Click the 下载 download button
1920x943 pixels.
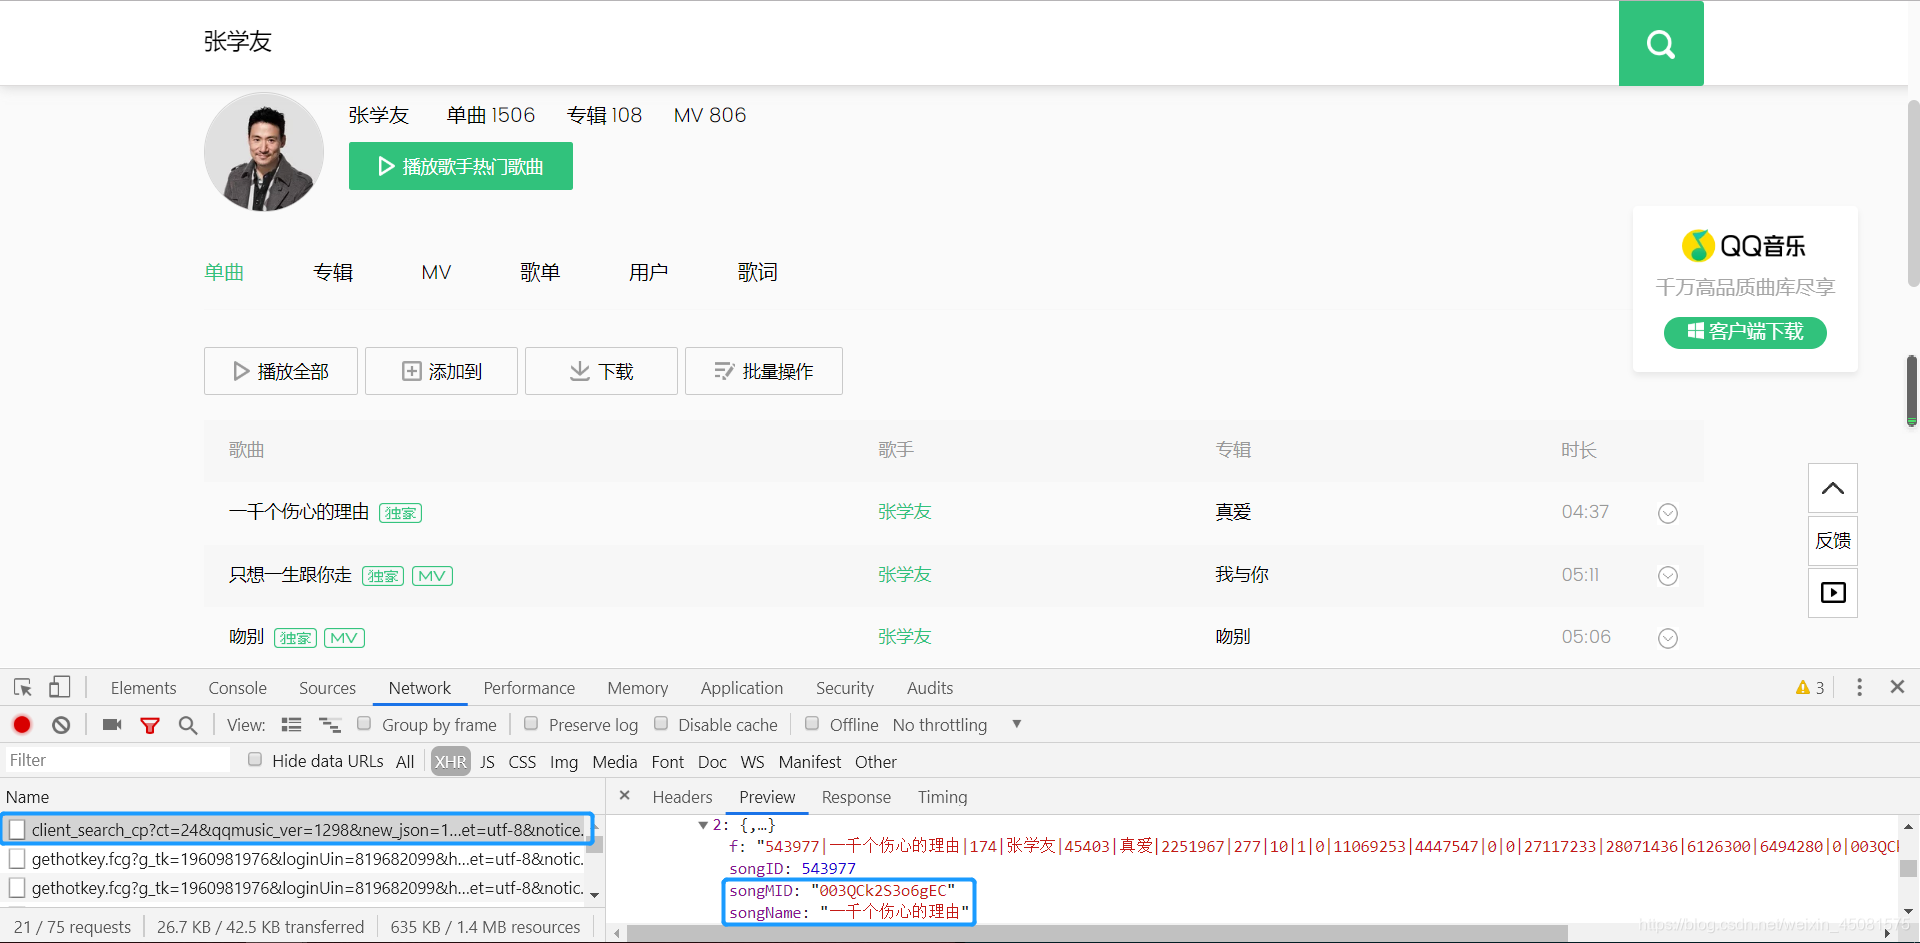601,371
